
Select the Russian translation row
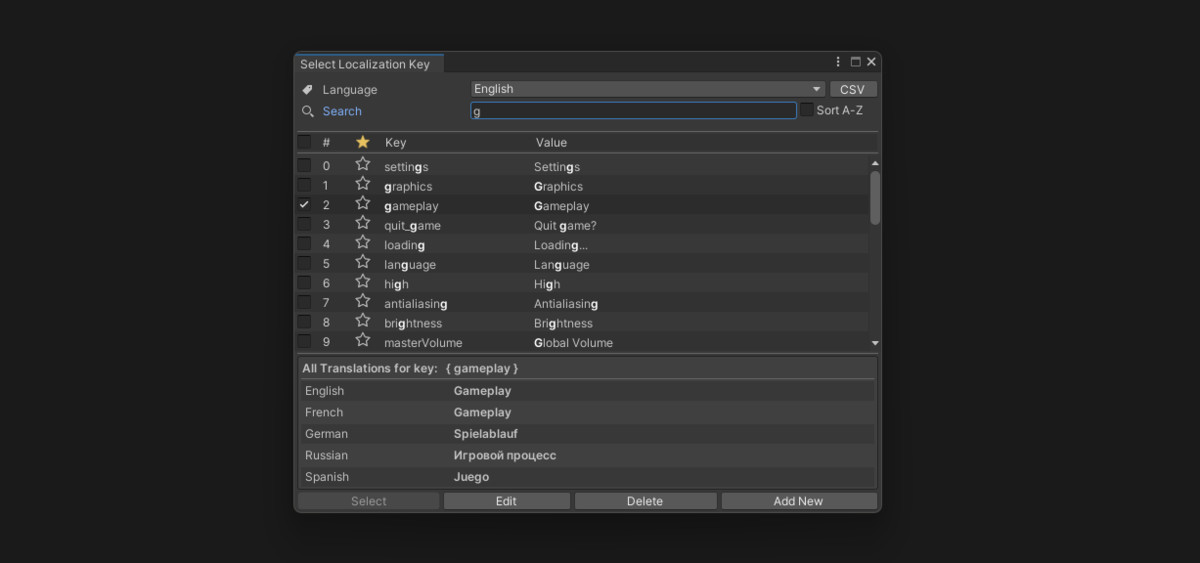coord(587,455)
